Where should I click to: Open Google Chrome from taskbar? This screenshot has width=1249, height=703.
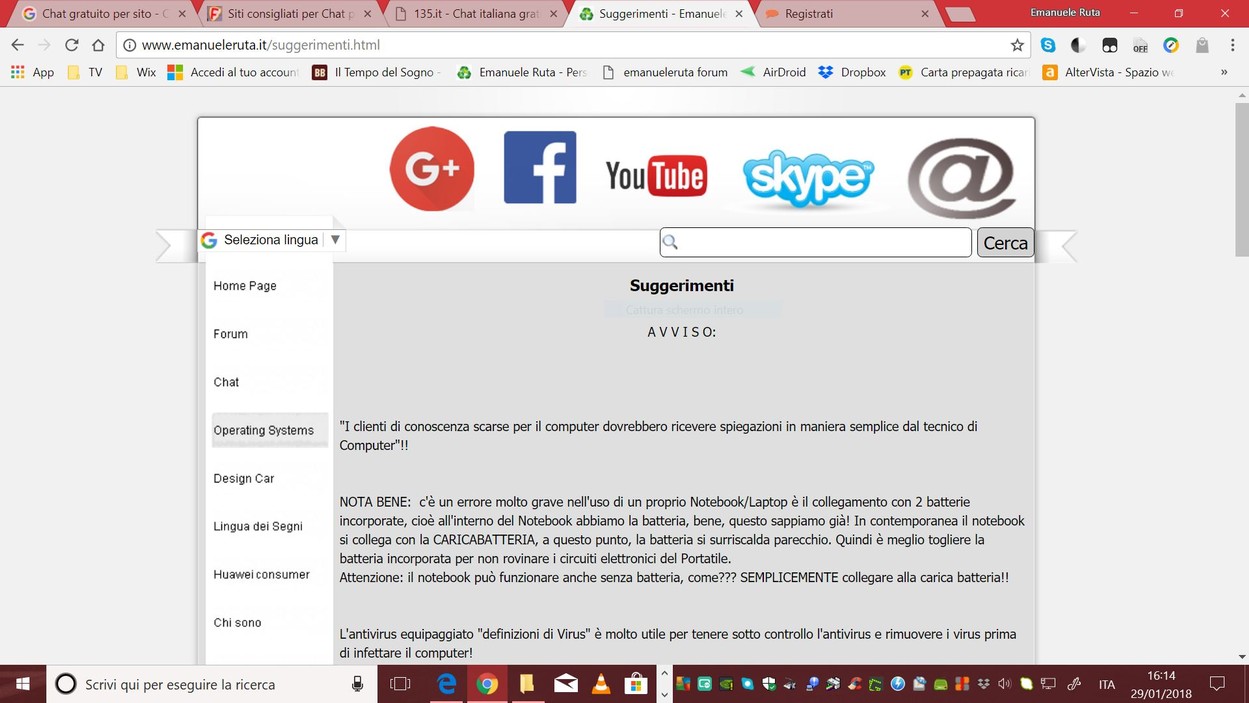coord(487,684)
